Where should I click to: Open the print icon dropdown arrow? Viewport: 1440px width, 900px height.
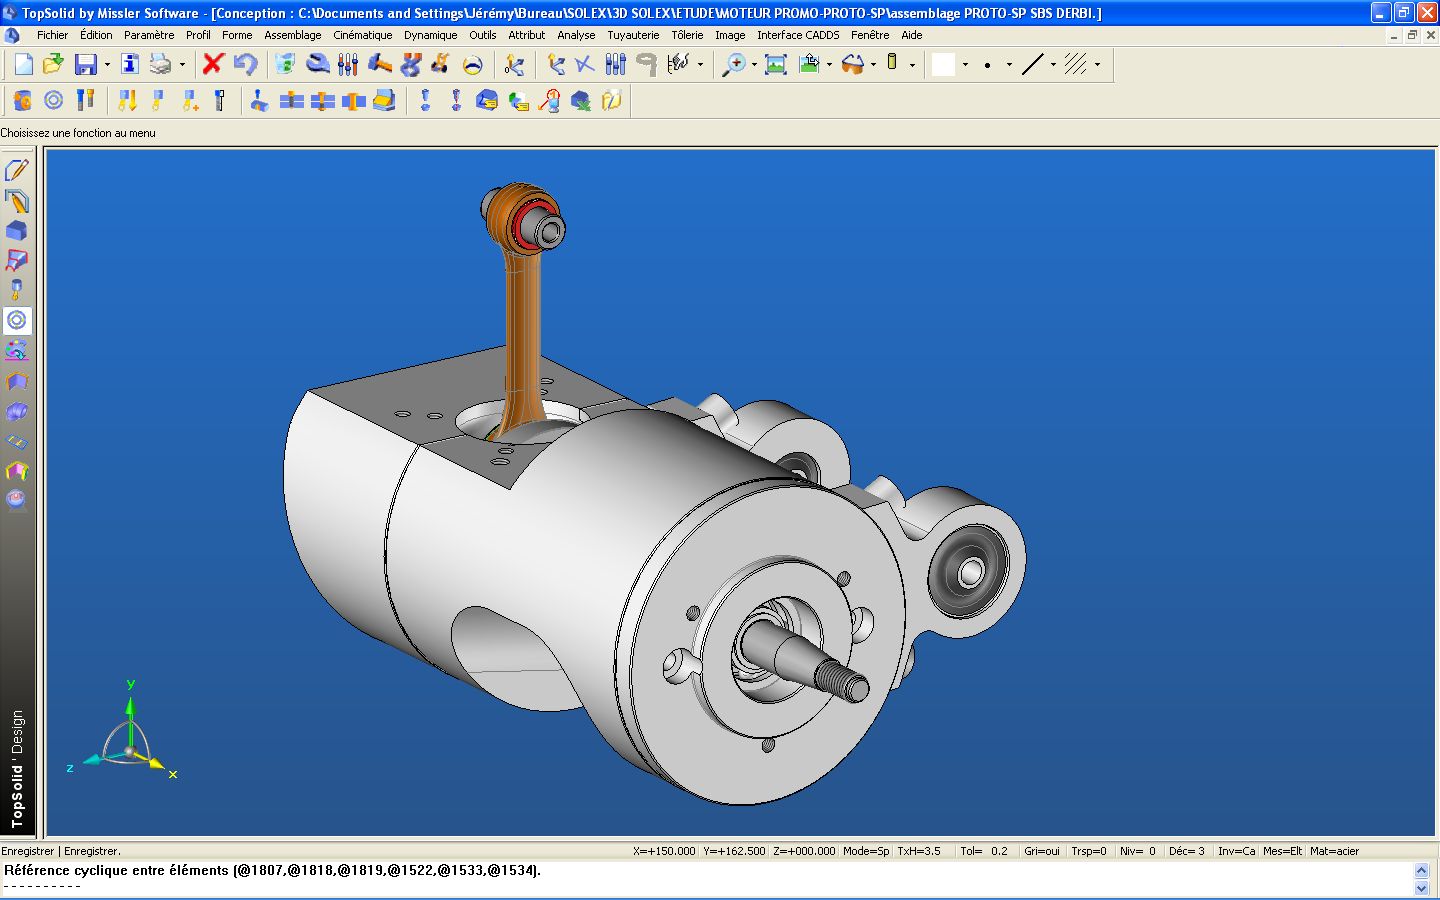(182, 65)
